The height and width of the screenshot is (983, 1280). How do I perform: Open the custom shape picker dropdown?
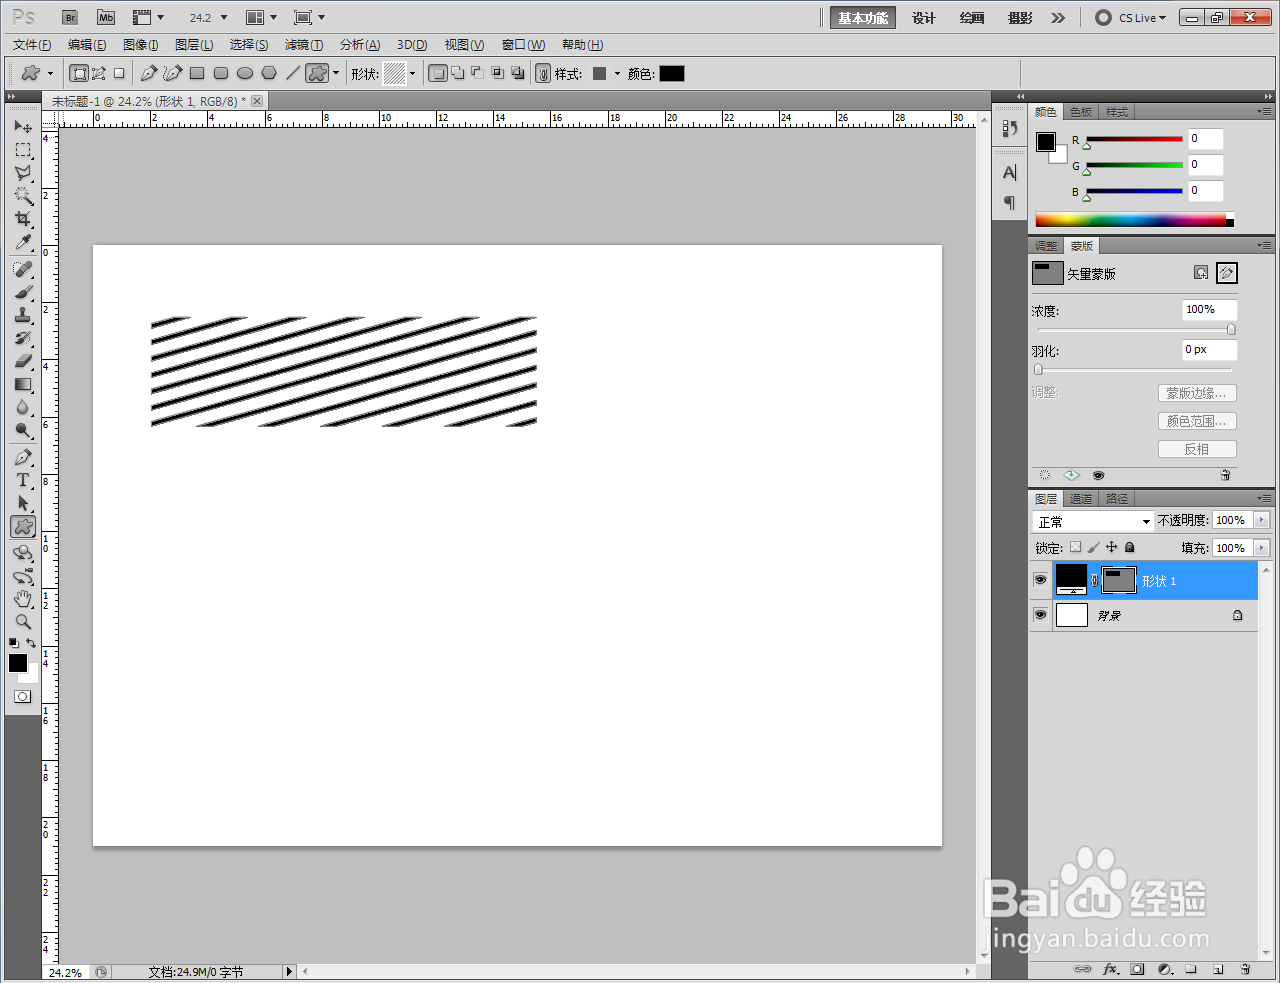click(412, 73)
